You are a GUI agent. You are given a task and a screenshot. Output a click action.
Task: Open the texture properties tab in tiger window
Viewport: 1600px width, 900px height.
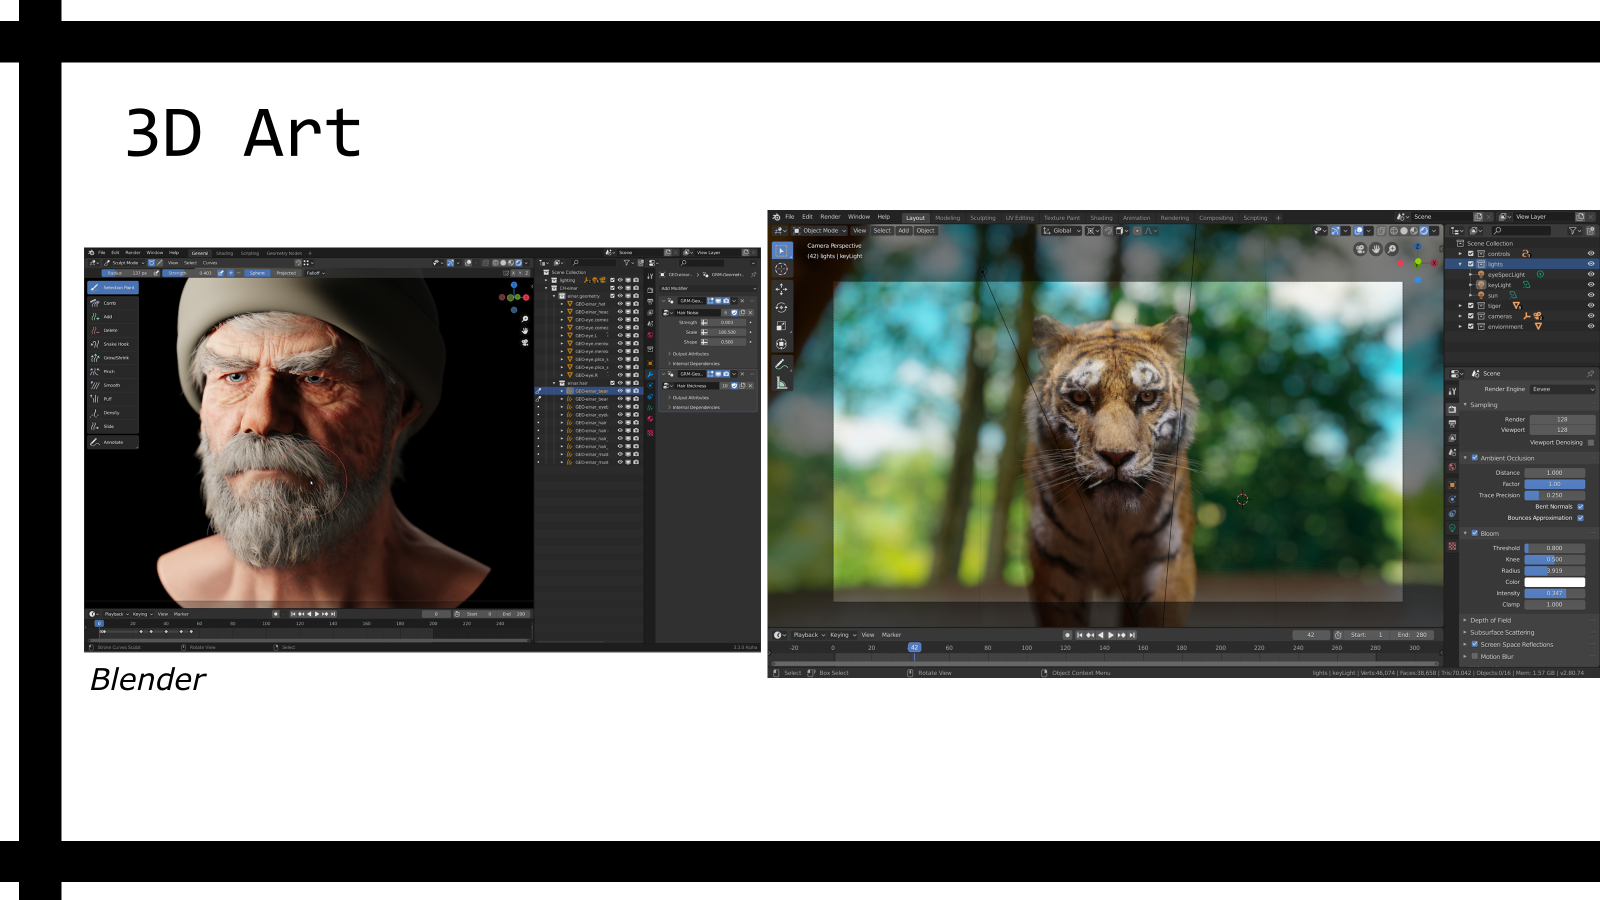click(x=1452, y=546)
